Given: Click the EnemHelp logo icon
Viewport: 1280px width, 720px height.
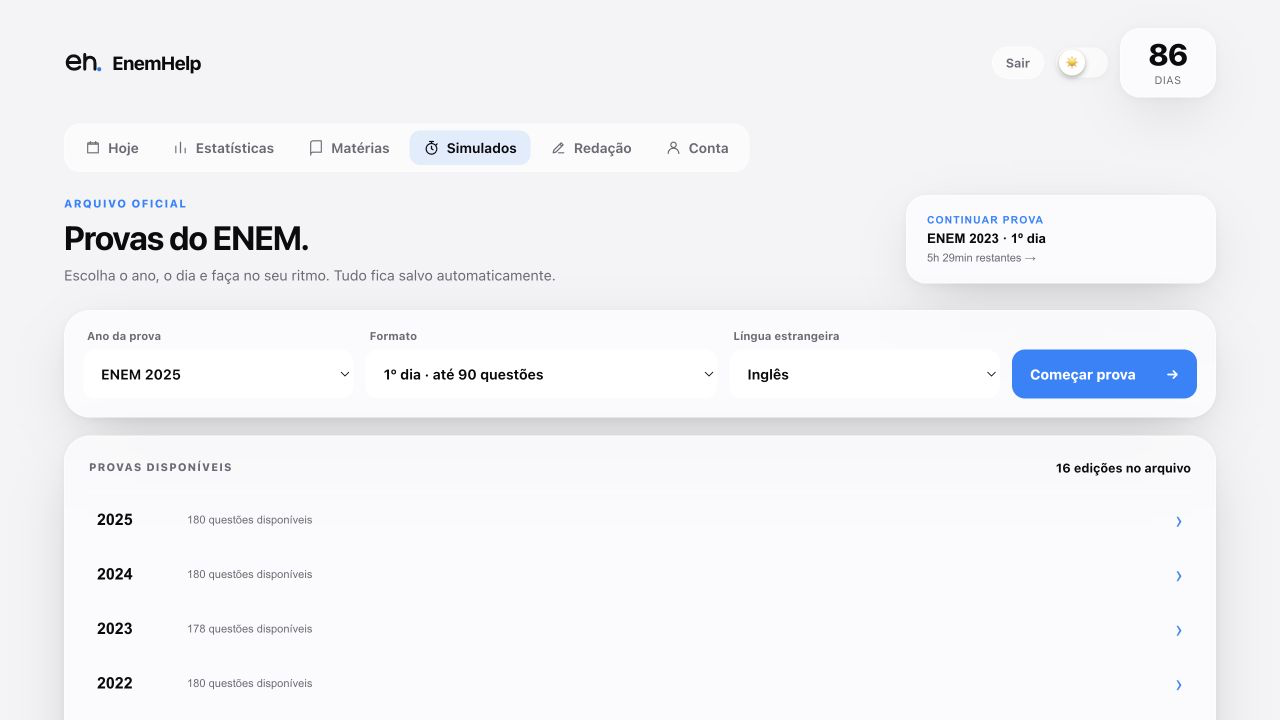Looking at the screenshot, I should tap(83, 62).
